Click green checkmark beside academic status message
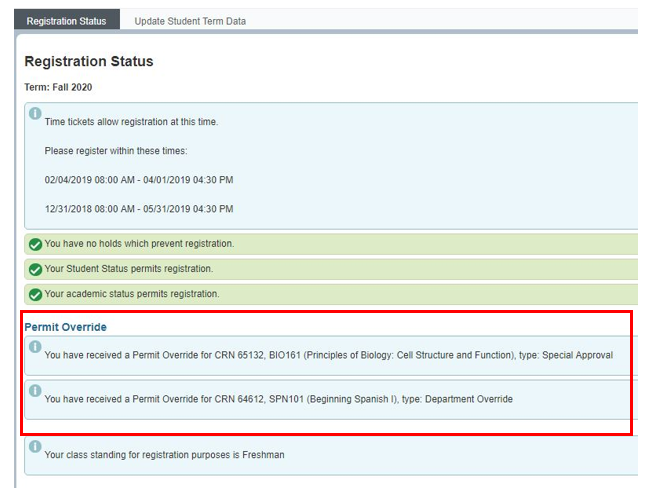647x494 pixels. (x=35, y=295)
